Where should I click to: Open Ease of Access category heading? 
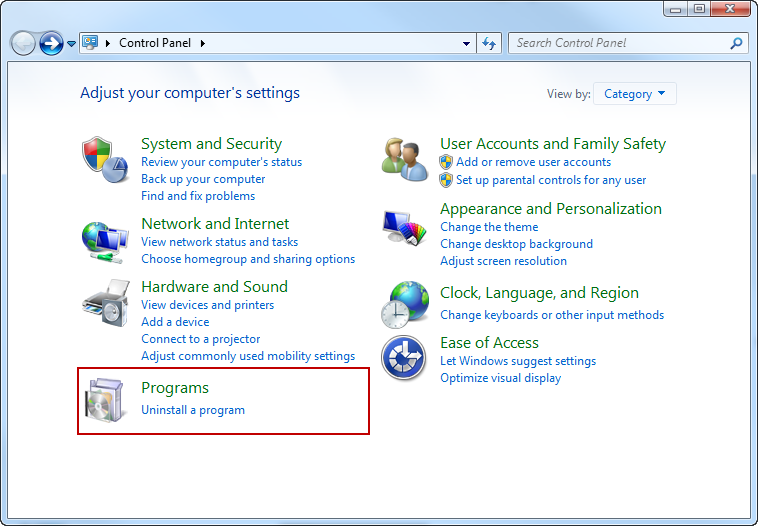click(489, 343)
